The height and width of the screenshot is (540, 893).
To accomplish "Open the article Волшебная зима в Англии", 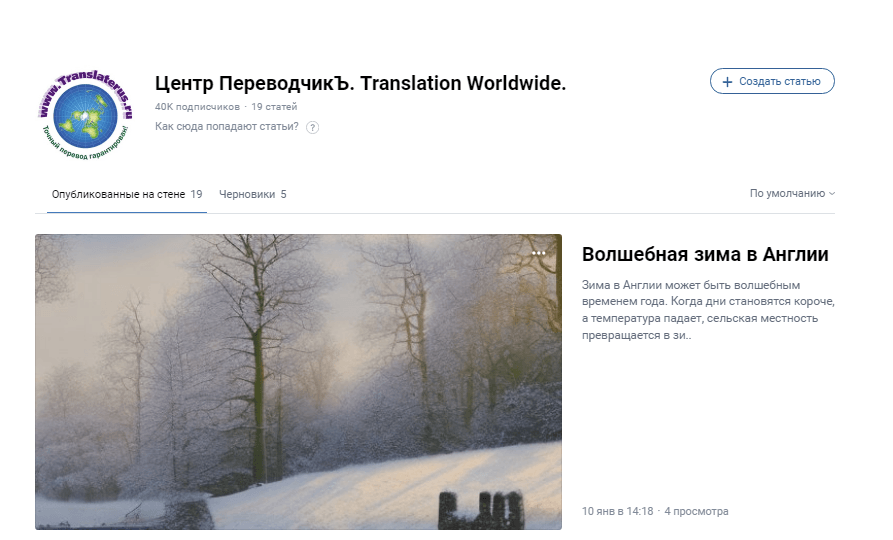I will coord(705,254).
